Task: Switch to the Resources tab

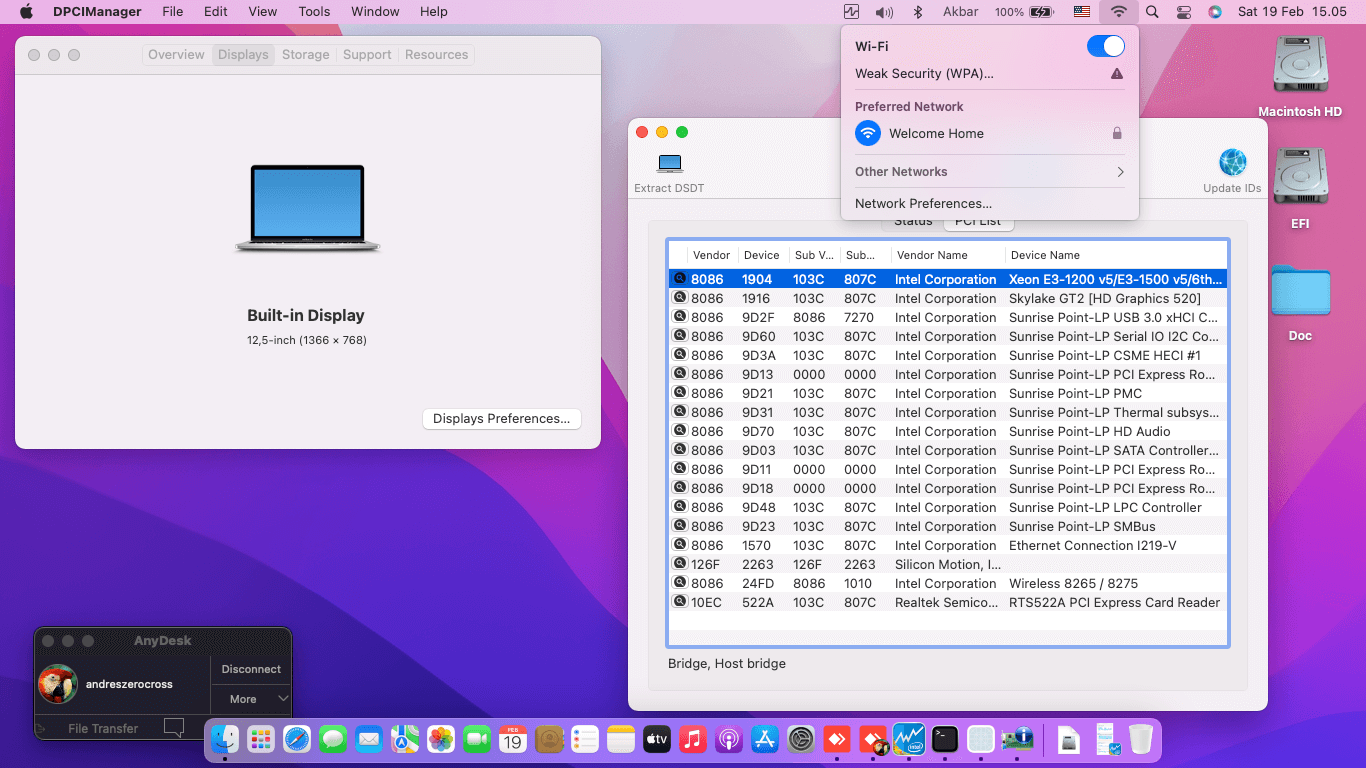Action: (436, 55)
